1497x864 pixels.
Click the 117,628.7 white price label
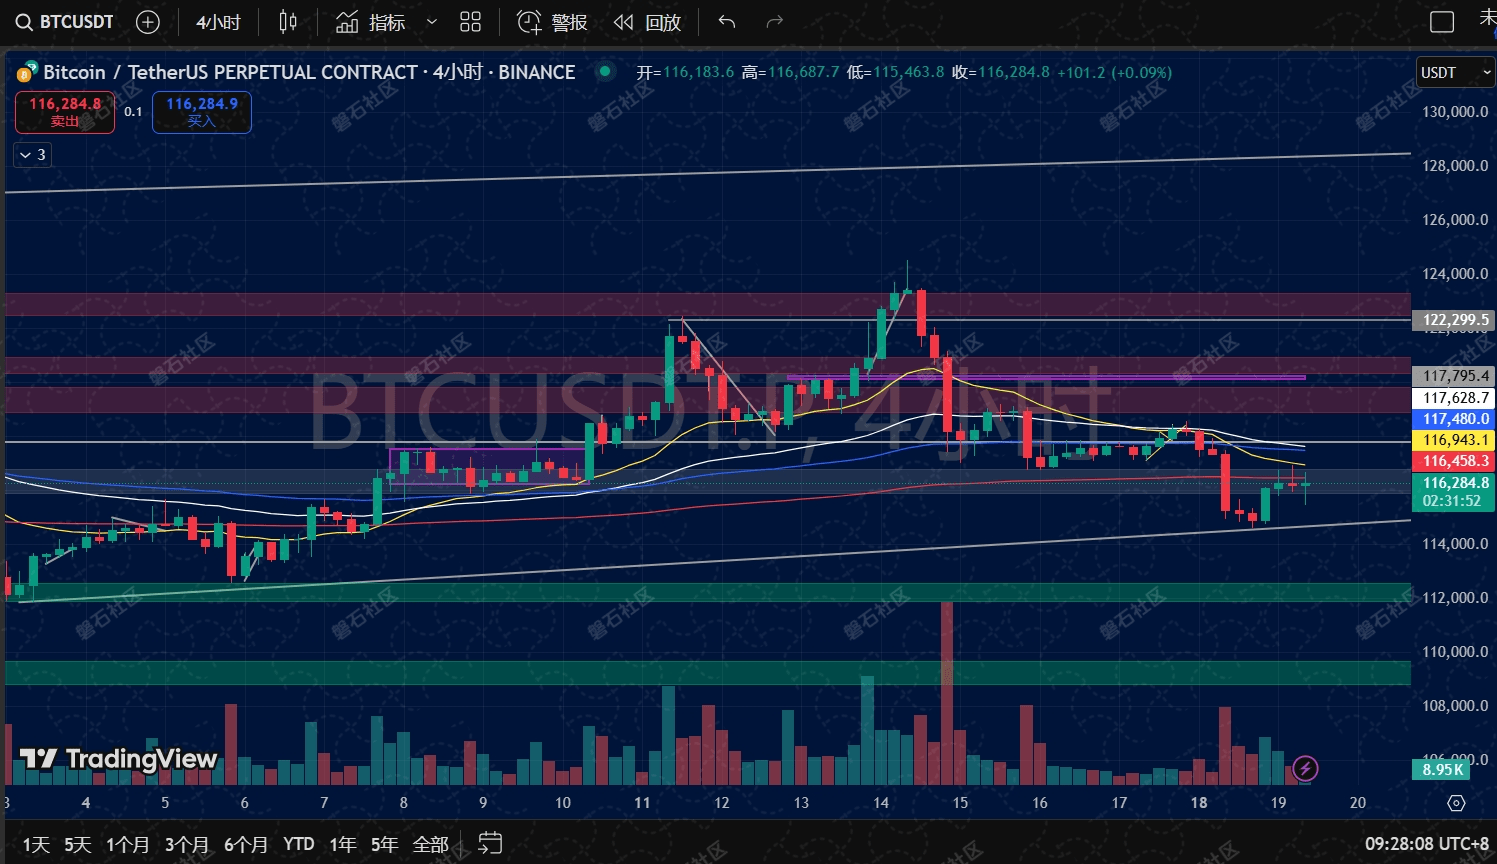click(1455, 398)
